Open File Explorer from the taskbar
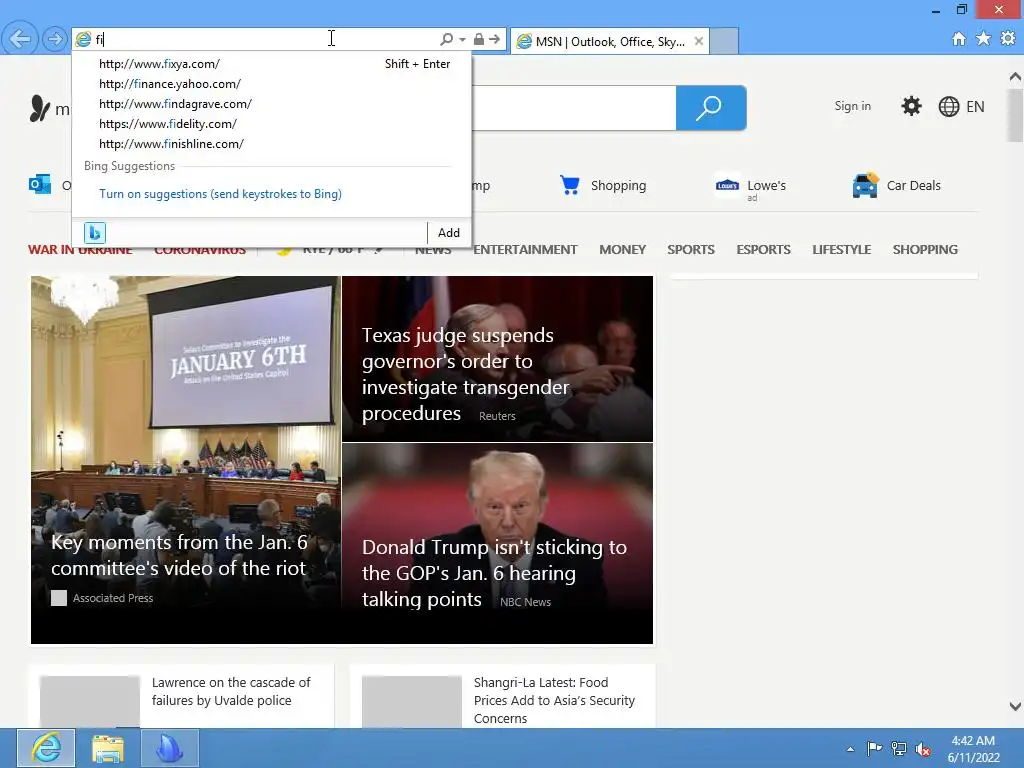The height and width of the screenshot is (768, 1024). (108, 748)
